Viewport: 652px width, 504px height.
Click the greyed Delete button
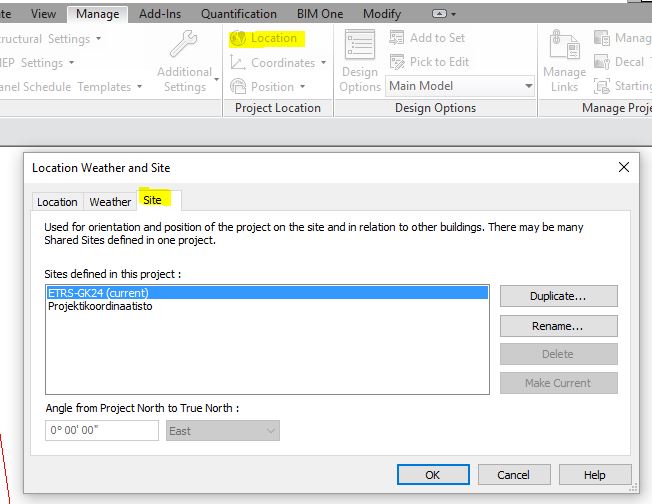click(x=558, y=354)
